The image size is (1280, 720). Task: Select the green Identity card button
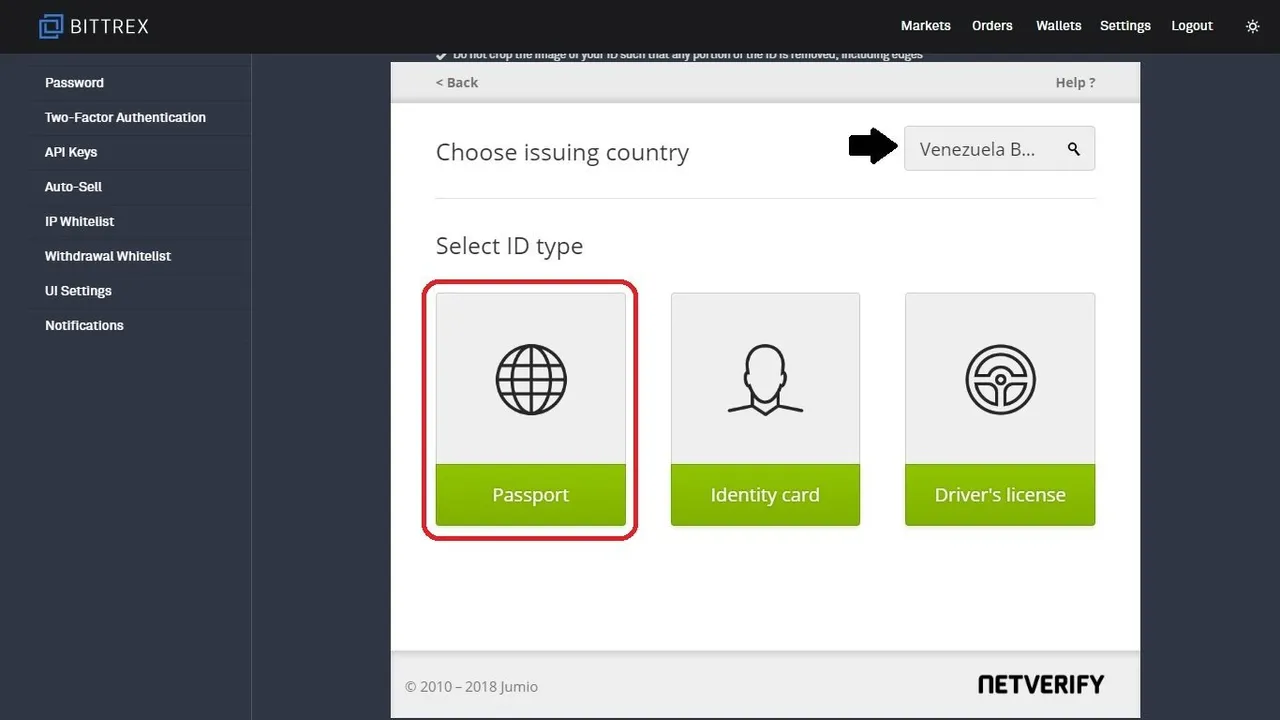pyautogui.click(x=765, y=495)
